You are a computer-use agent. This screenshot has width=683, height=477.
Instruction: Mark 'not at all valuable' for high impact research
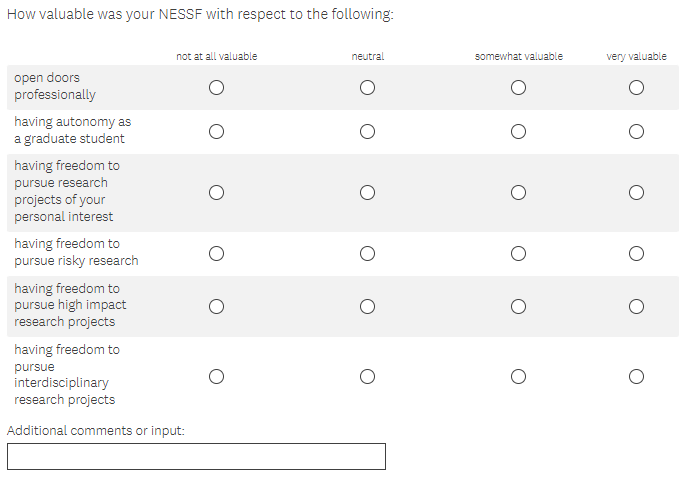[216, 306]
